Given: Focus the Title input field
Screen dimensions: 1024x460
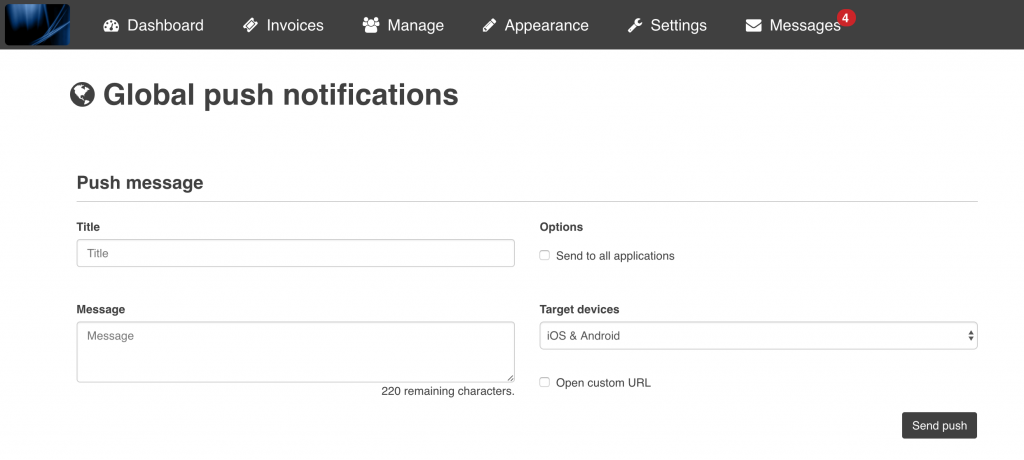Looking at the screenshot, I should coord(295,254).
